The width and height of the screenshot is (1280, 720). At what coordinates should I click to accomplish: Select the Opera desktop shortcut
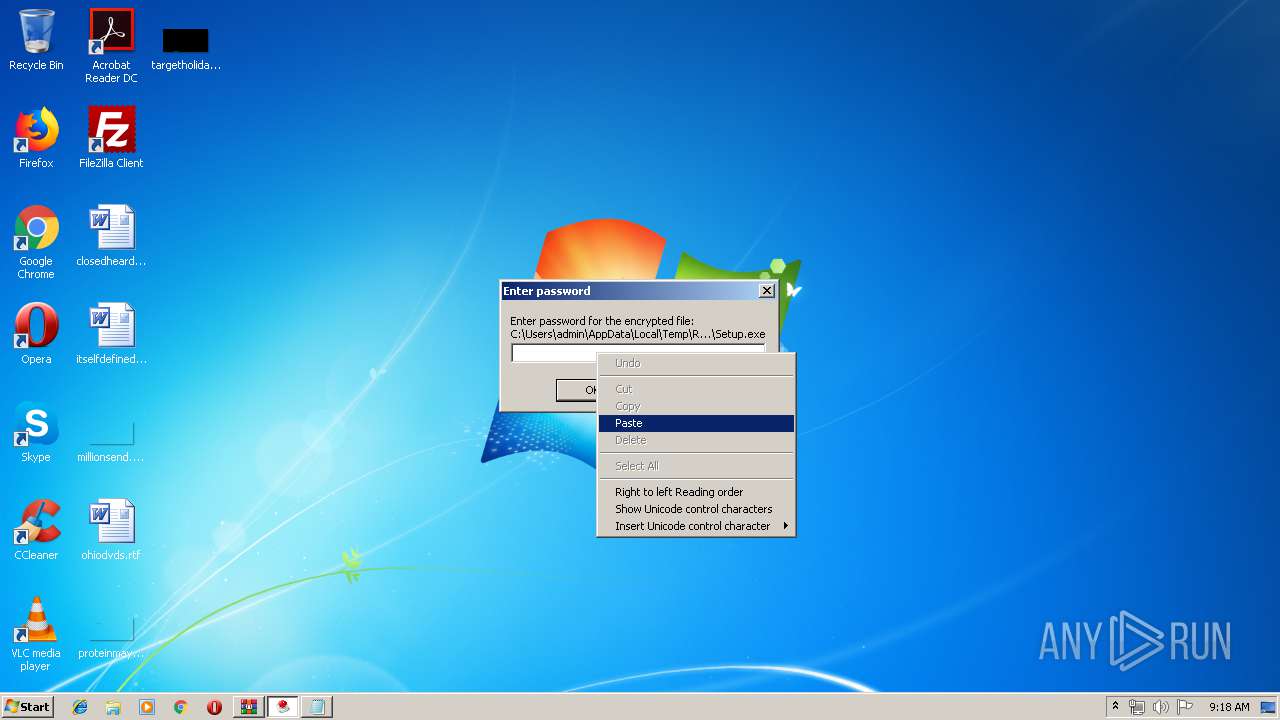pos(36,334)
